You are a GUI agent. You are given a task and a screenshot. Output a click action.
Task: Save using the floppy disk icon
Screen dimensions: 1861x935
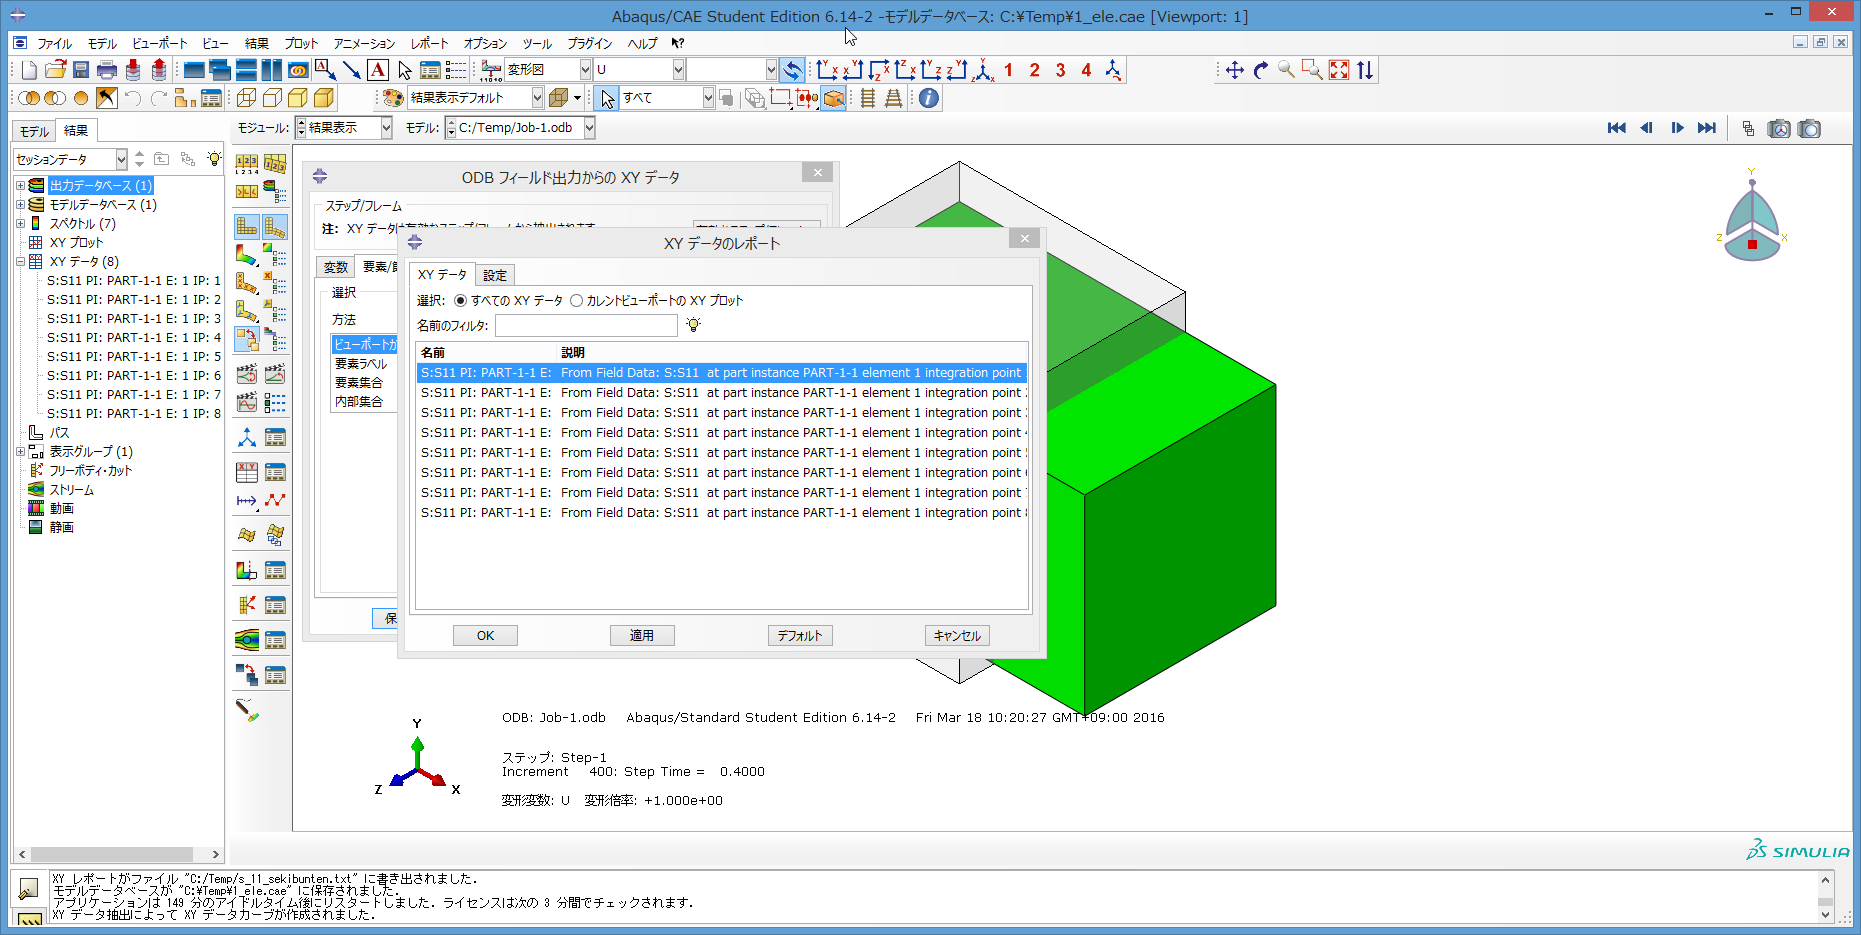pyautogui.click(x=81, y=70)
